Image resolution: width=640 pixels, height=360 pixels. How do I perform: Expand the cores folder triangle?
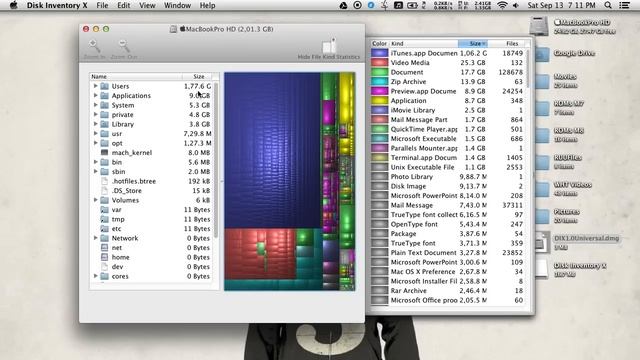[x=96, y=276]
